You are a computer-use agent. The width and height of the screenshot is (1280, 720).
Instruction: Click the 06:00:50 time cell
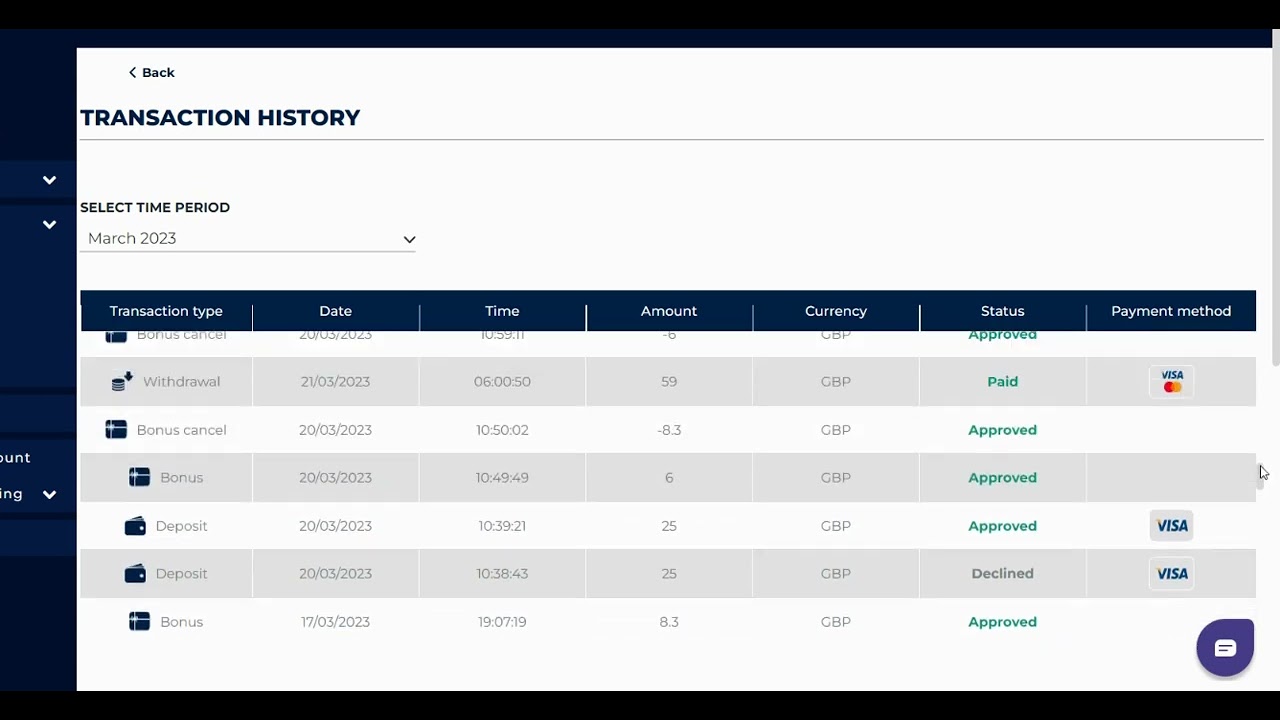tap(502, 381)
